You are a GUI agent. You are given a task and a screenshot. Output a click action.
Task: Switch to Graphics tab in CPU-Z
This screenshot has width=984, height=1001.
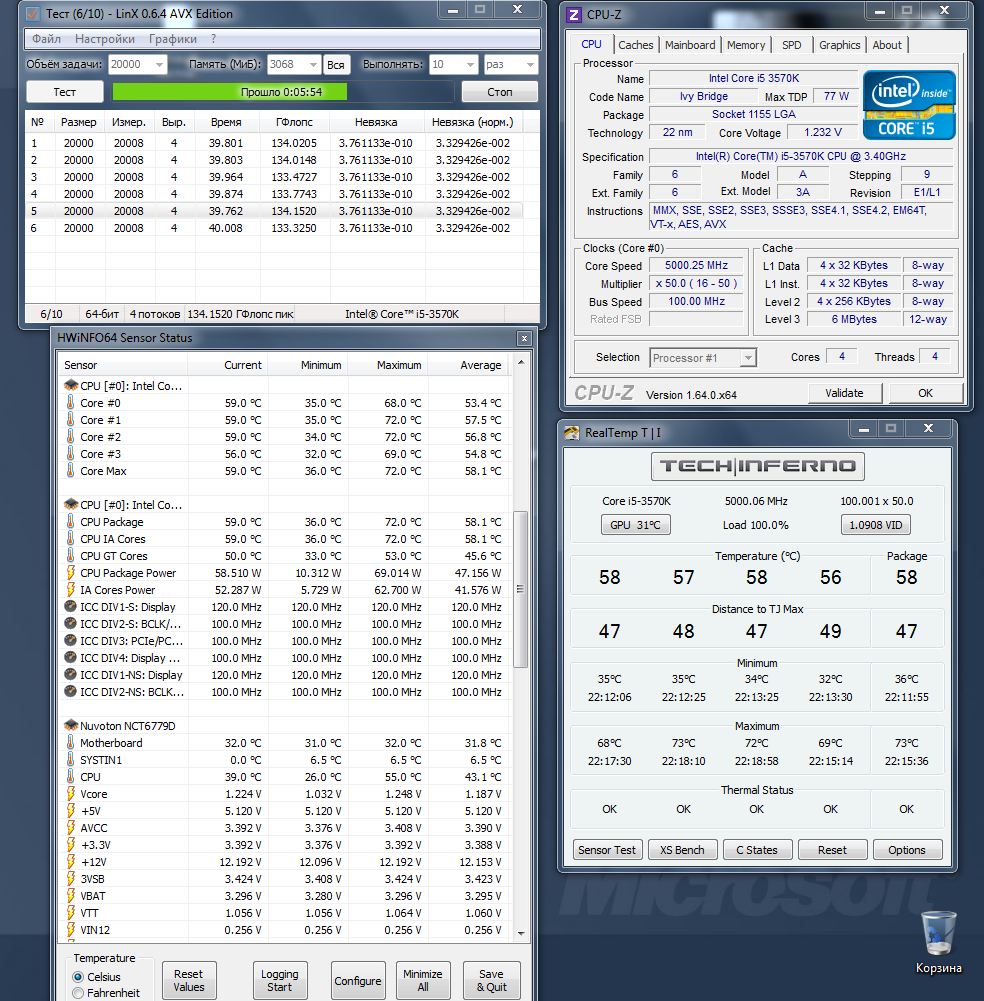pyautogui.click(x=839, y=45)
